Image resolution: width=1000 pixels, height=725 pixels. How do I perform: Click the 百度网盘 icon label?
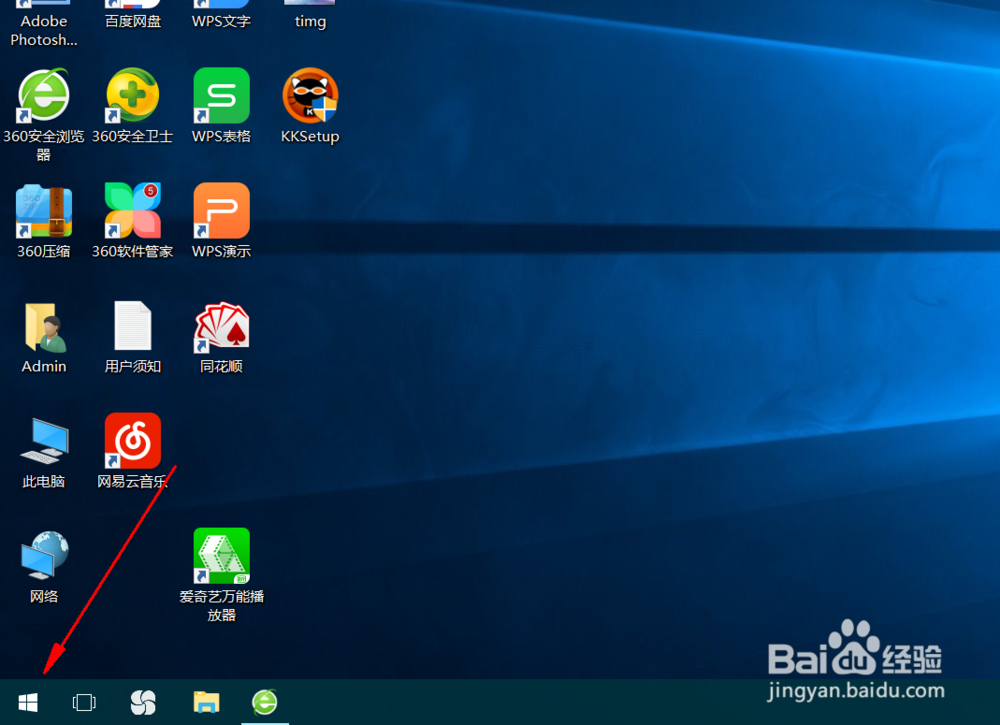(x=133, y=21)
